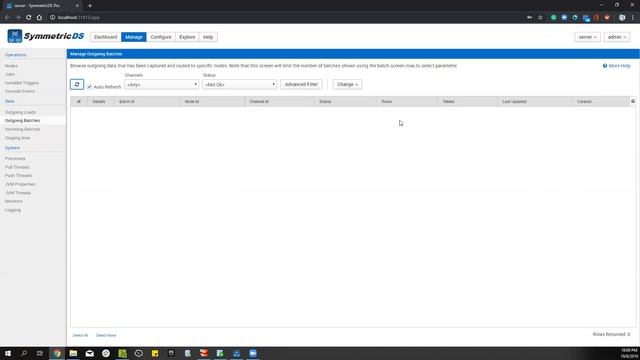Open the yellow sticky notes taskbar app
This screenshot has height=360, width=640.
point(155,353)
